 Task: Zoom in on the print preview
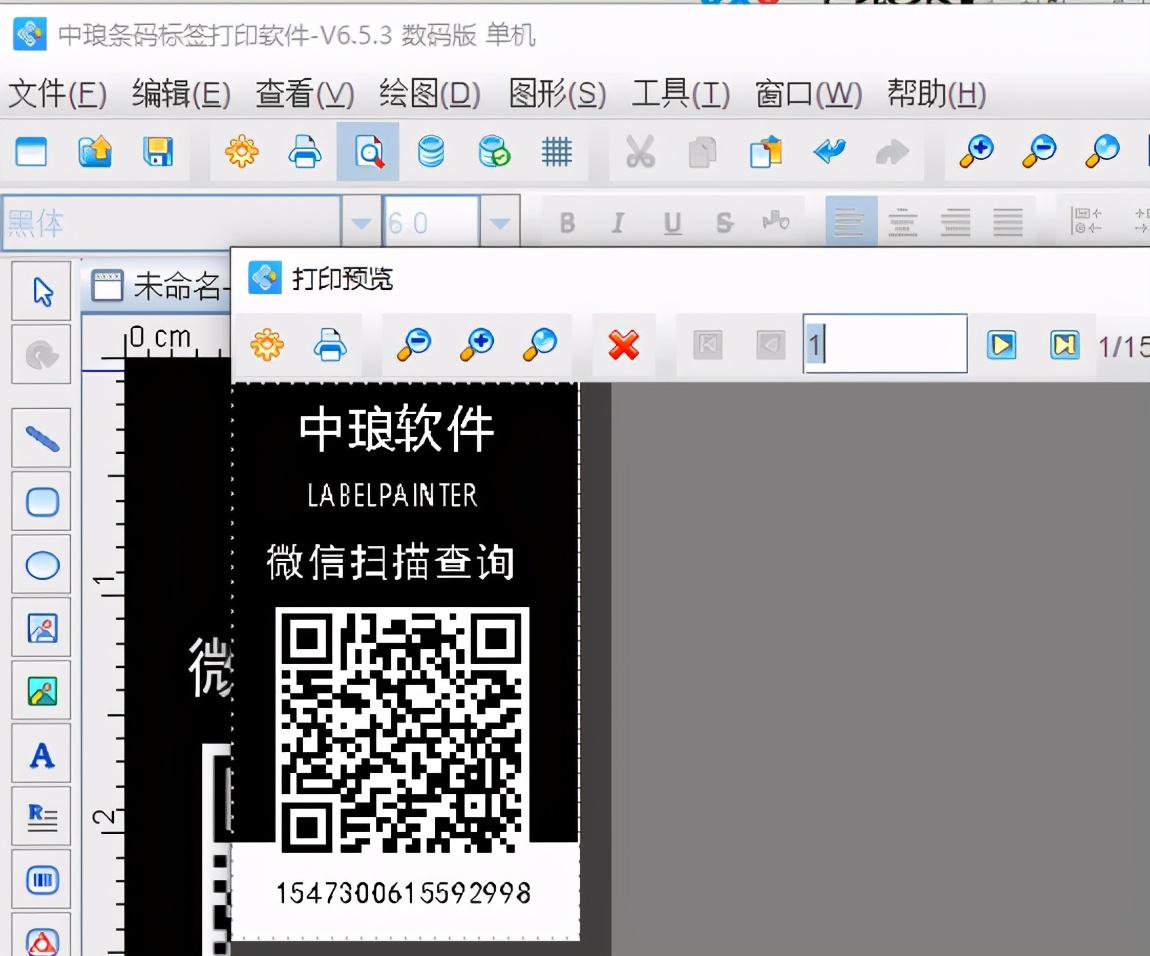click(476, 344)
